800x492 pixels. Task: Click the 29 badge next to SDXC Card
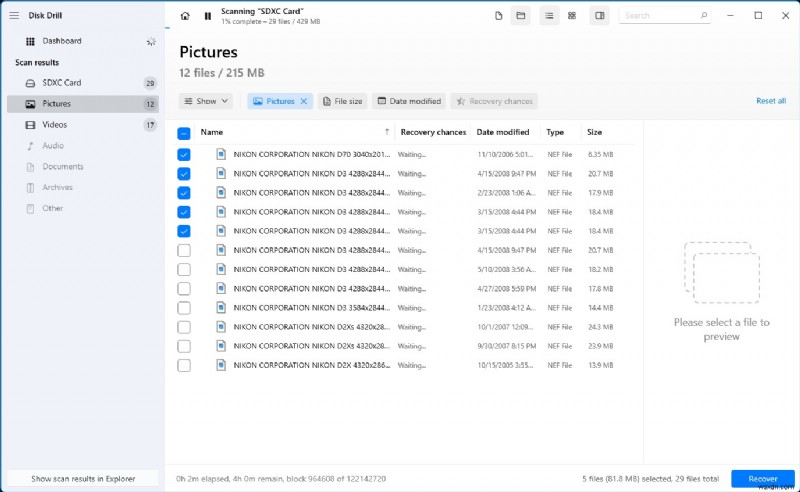(150, 83)
